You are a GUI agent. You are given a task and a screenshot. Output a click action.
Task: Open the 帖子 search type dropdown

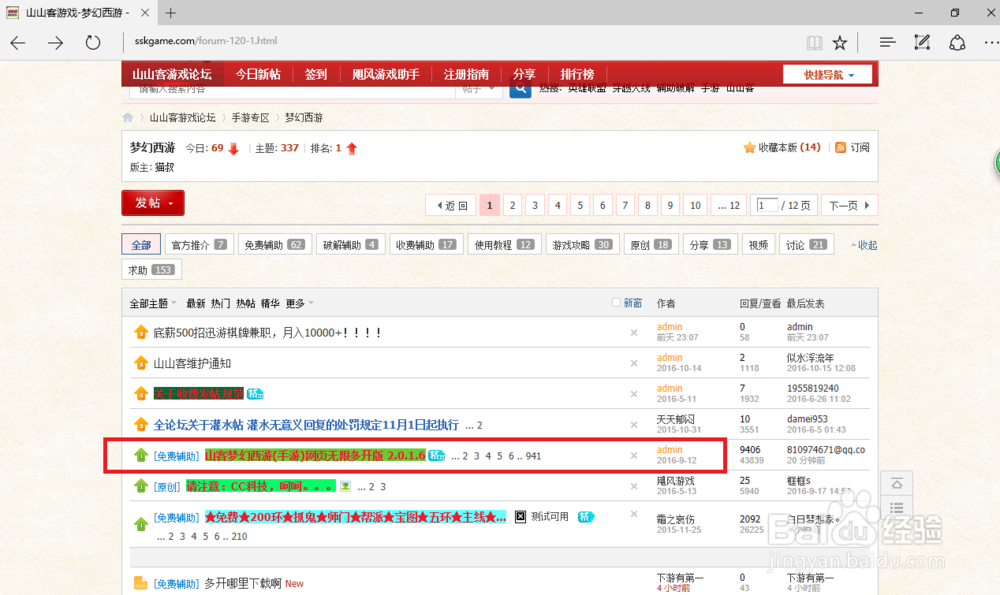(479, 89)
